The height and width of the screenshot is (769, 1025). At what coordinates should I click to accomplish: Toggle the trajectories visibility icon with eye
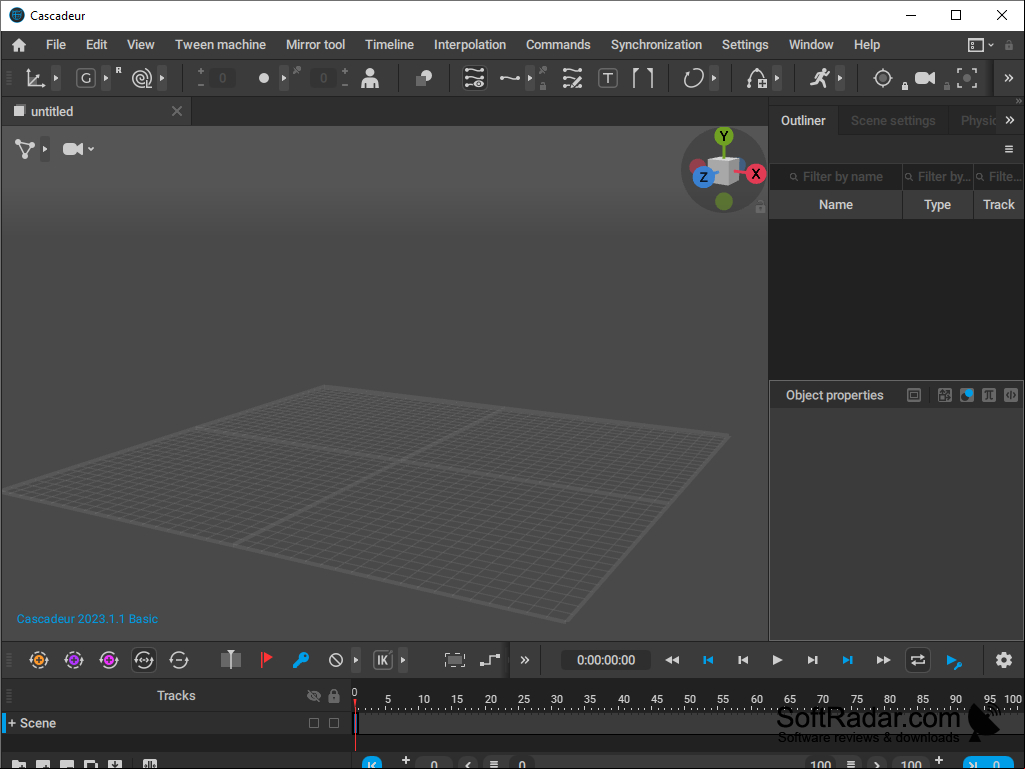click(x=475, y=78)
